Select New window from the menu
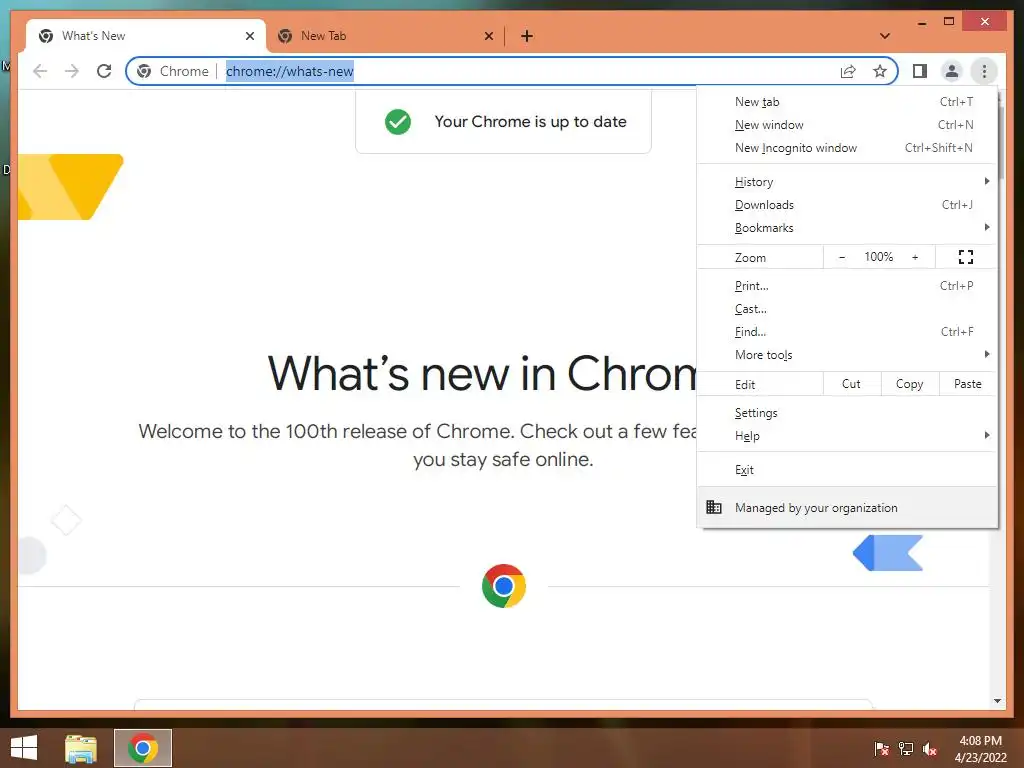The height and width of the screenshot is (768, 1024). [848, 125]
